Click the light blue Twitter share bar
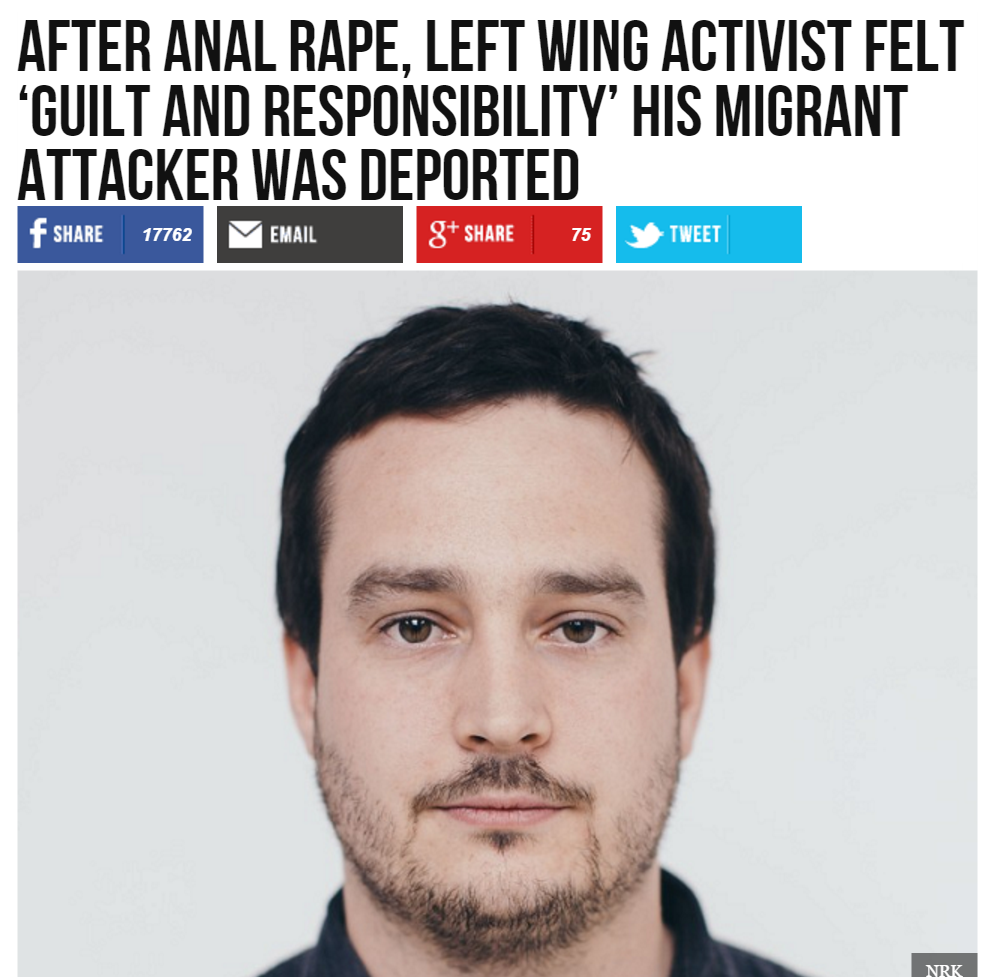The width and height of the screenshot is (997, 977). tap(709, 235)
